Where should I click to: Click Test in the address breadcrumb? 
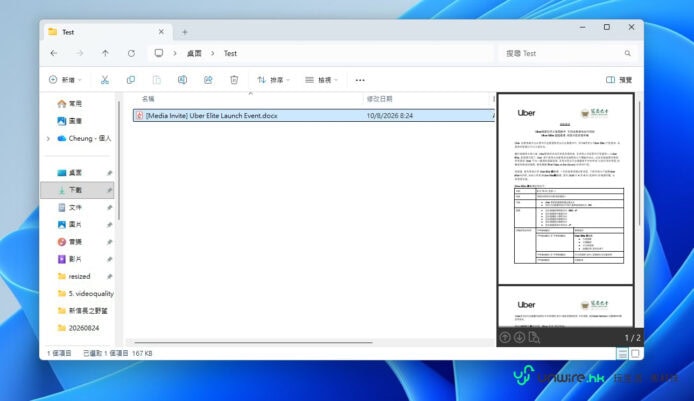[230, 53]
